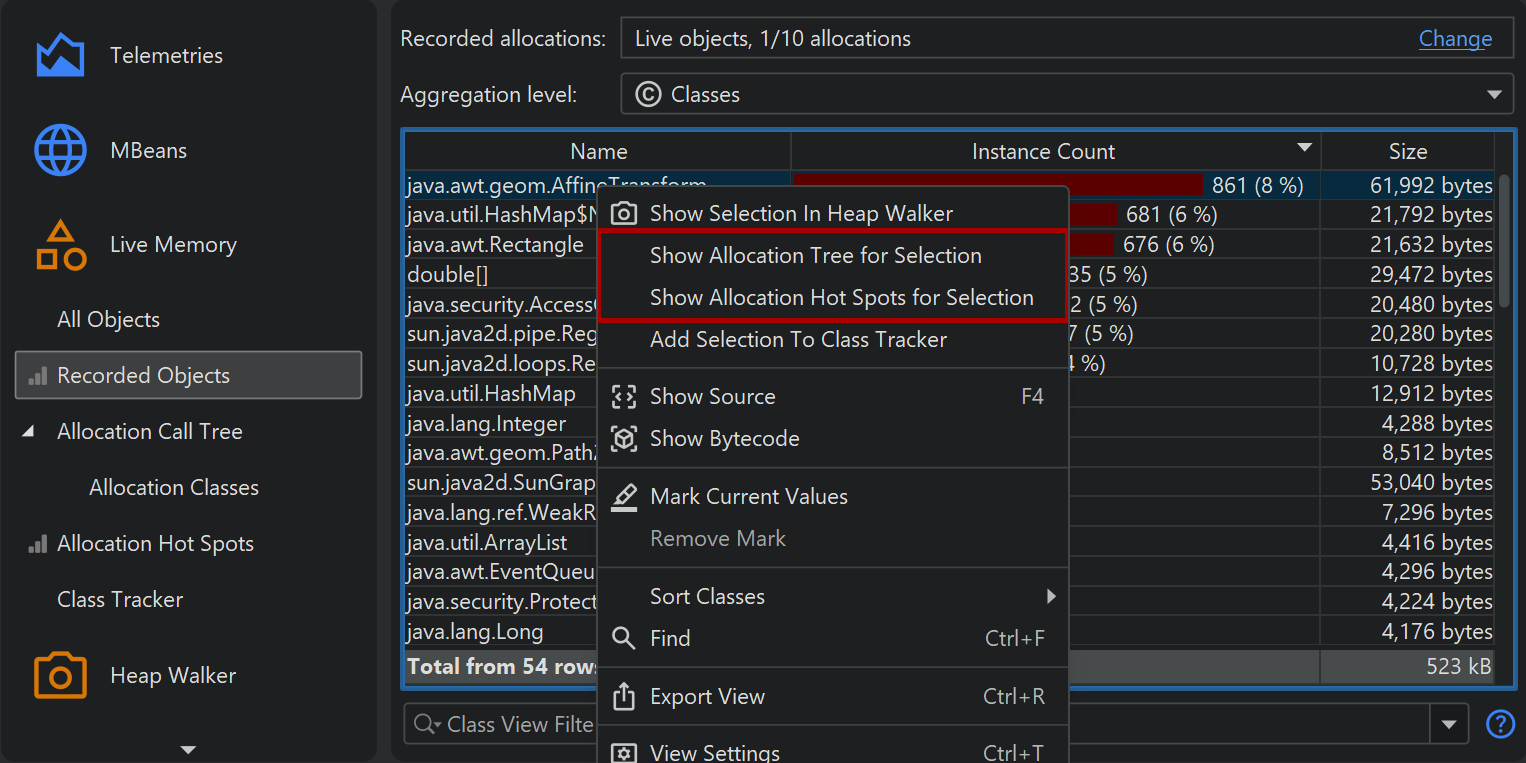1526x763 pixels.
Task: Open the MBeans globe icon
Action: 60,151
